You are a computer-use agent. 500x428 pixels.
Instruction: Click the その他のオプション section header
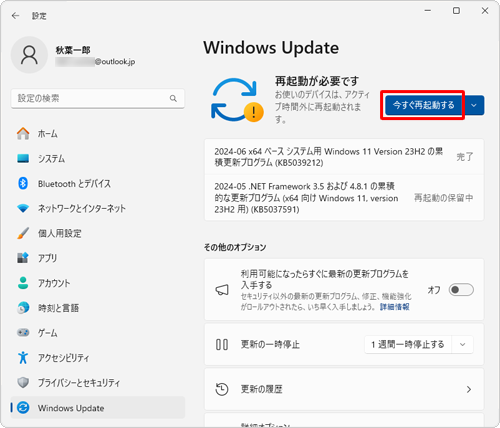[x=235, y=247]
